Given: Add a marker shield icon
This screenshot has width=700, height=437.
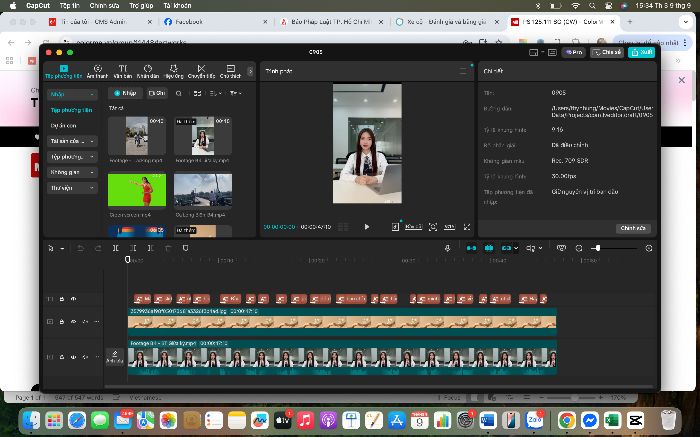Looking at the screenshot, I should point(185,248).
